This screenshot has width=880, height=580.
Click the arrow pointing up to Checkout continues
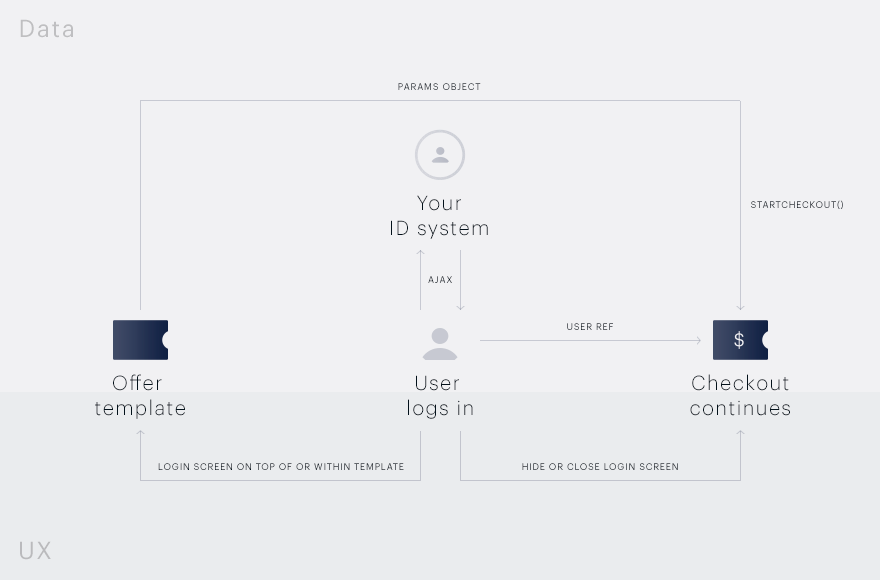(x=740, y=433)
